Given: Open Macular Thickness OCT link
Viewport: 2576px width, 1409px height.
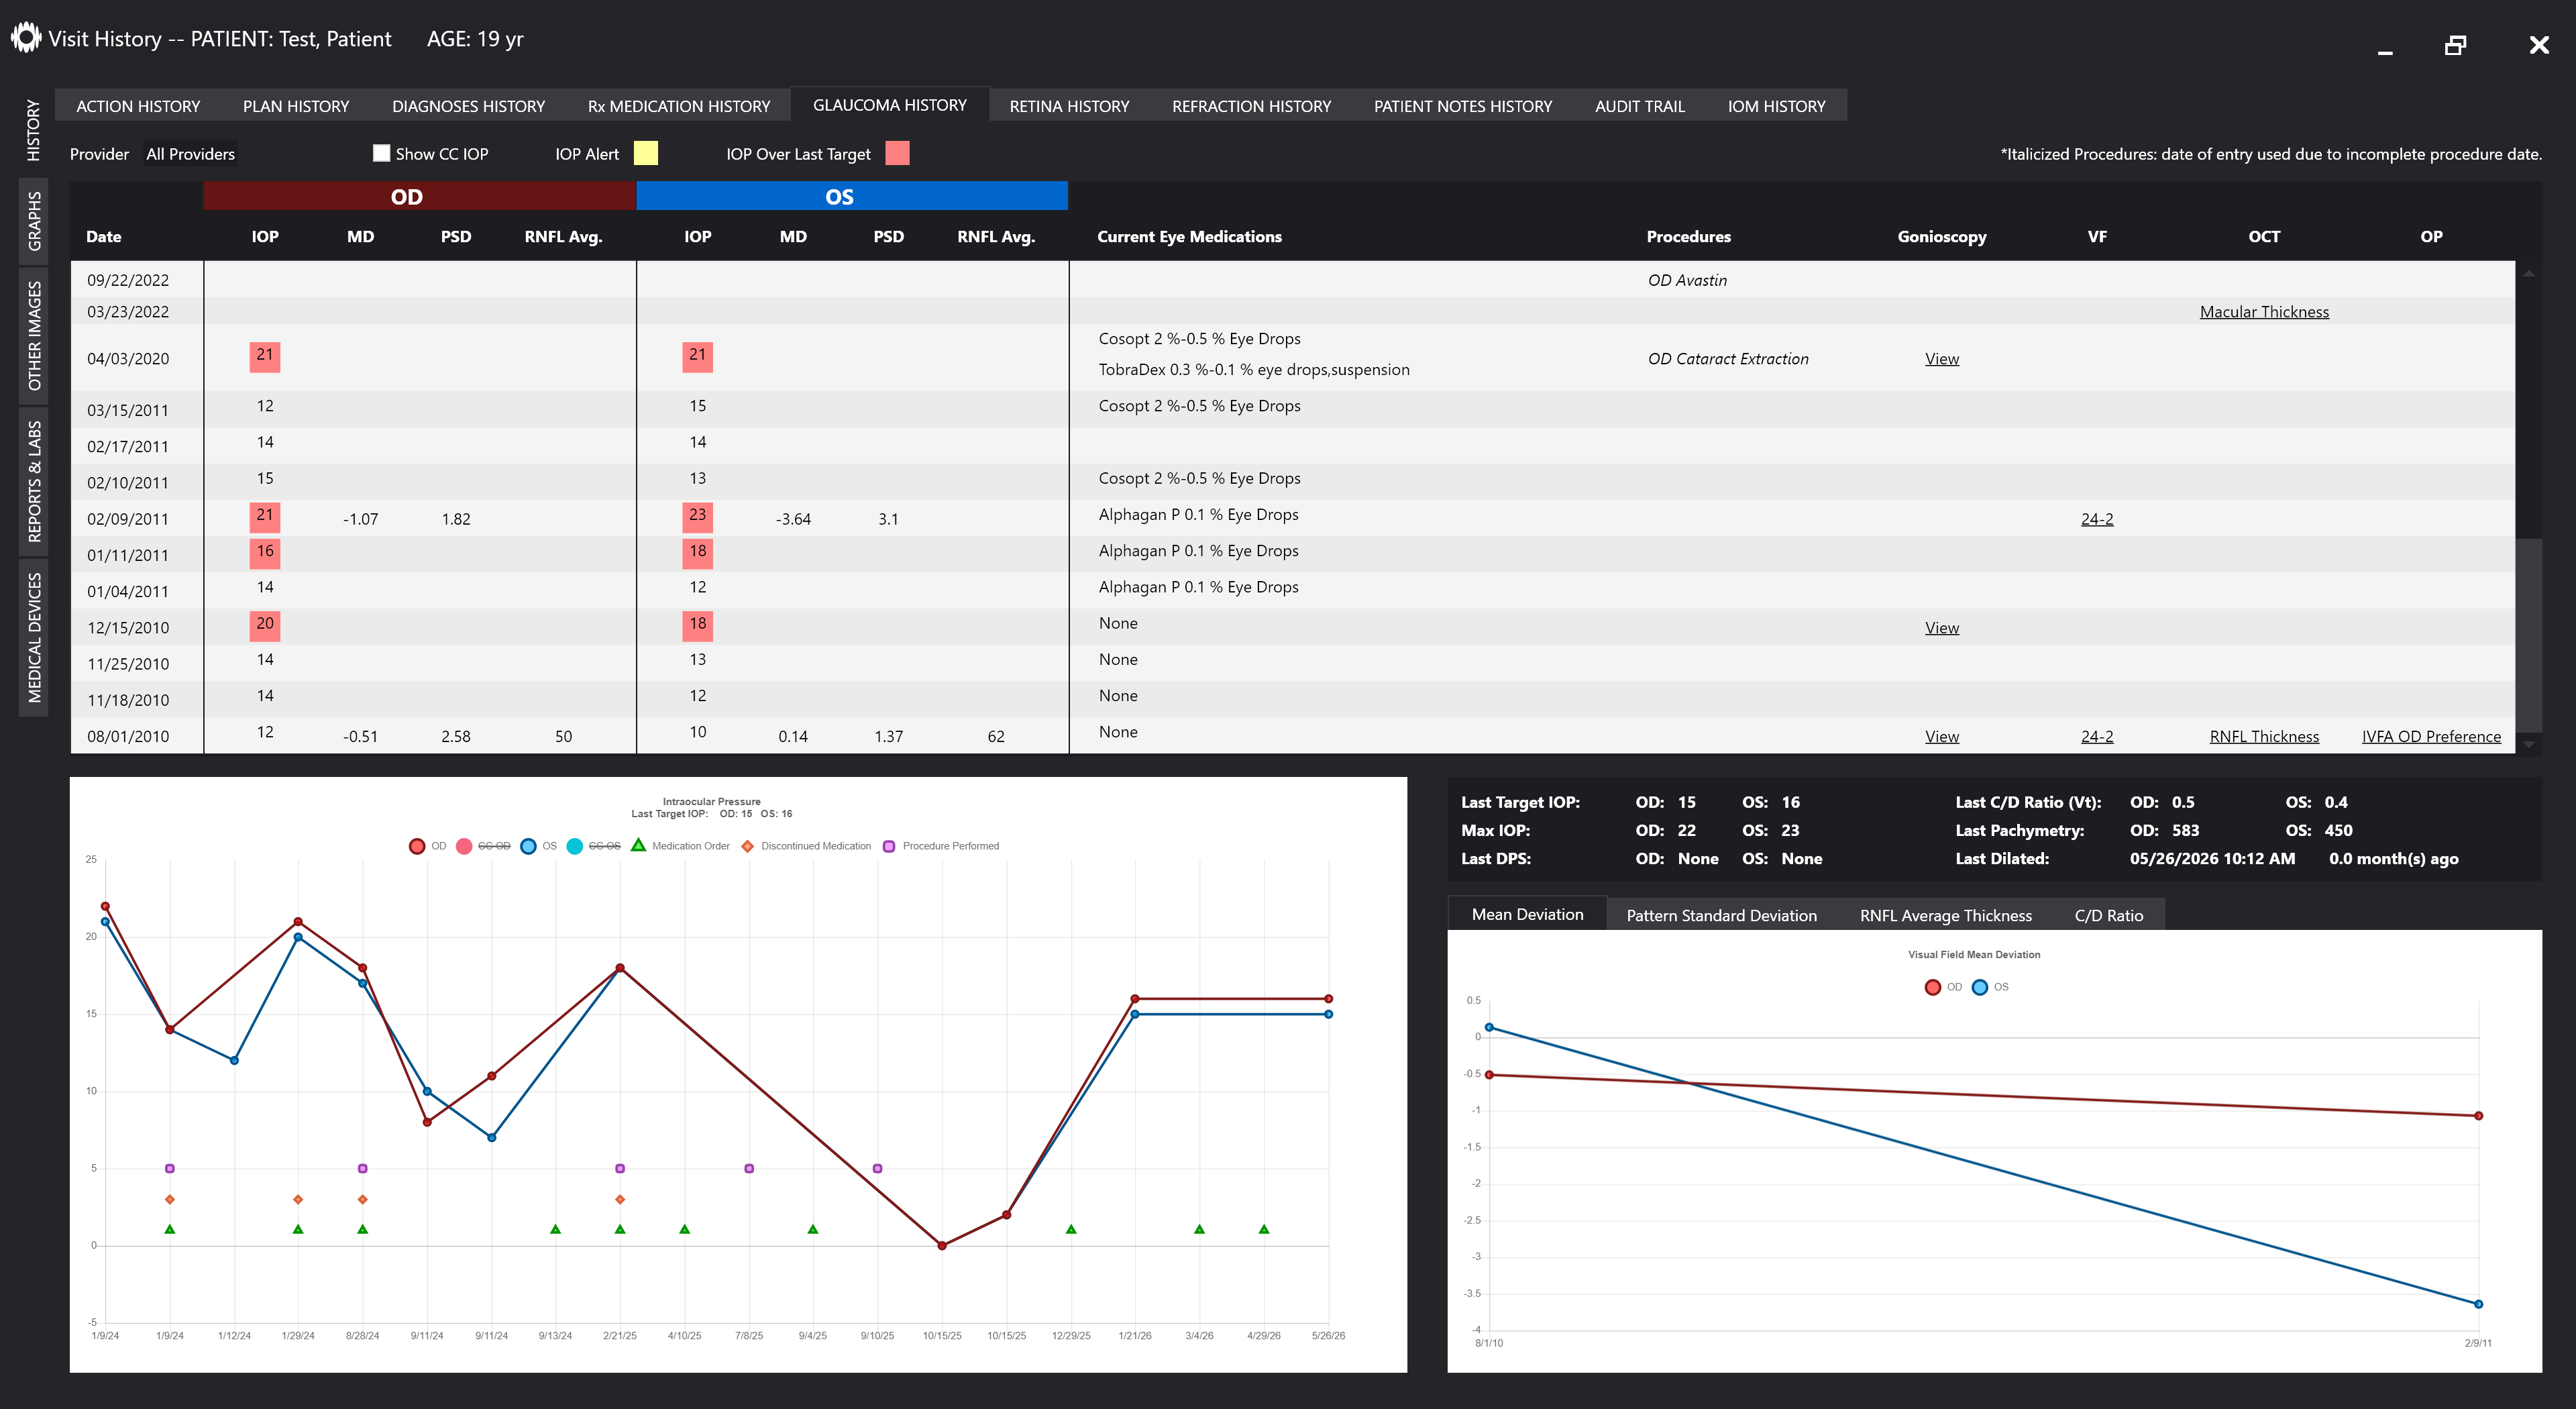Looking at the screenshot, I should click(2264, 312).
